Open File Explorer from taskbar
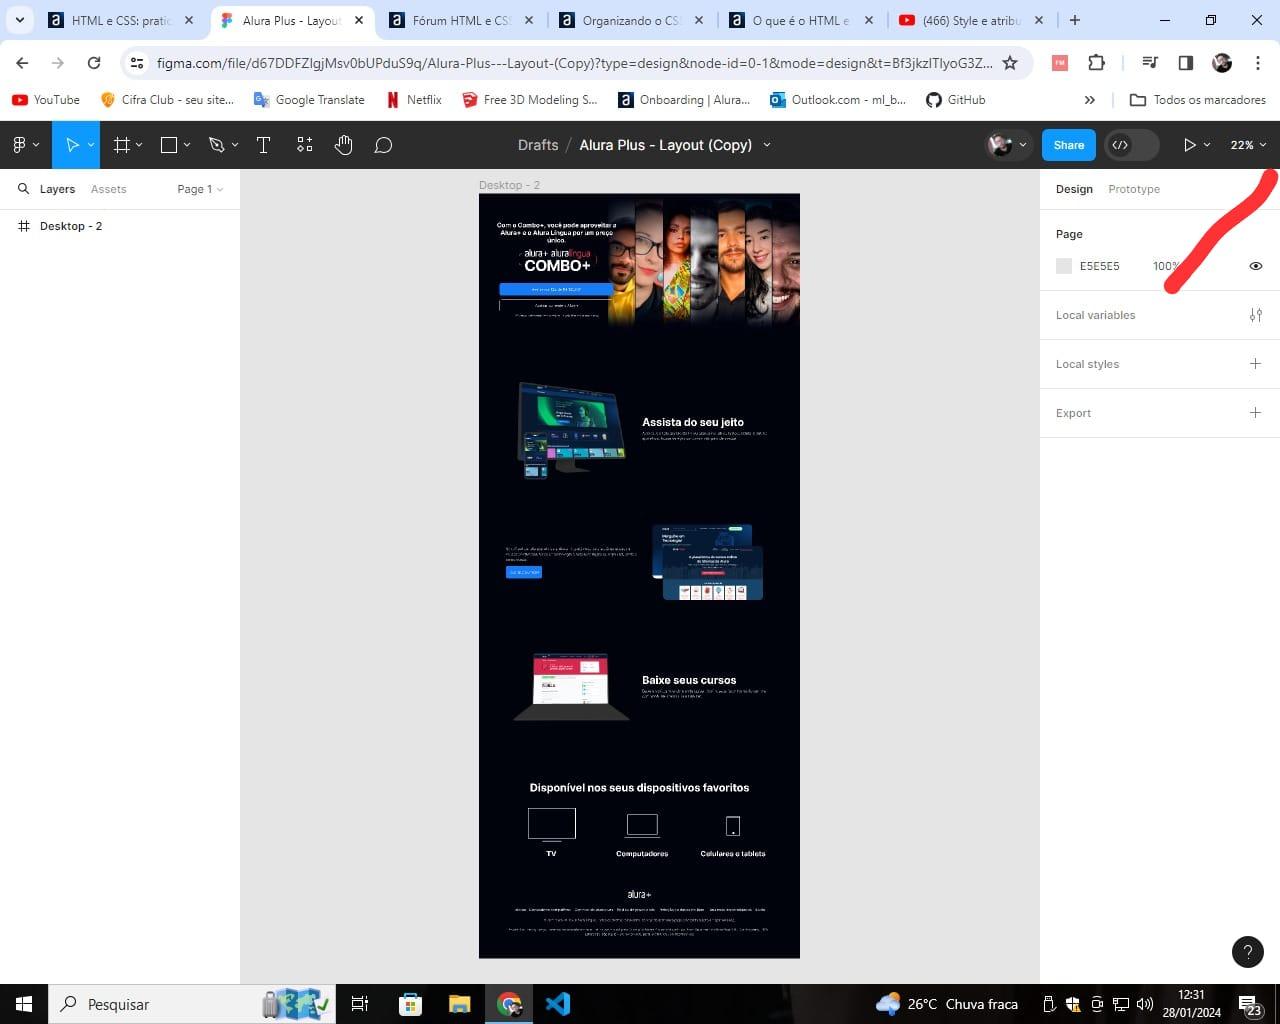The image size is (1280, 1024). (459, 1004)
